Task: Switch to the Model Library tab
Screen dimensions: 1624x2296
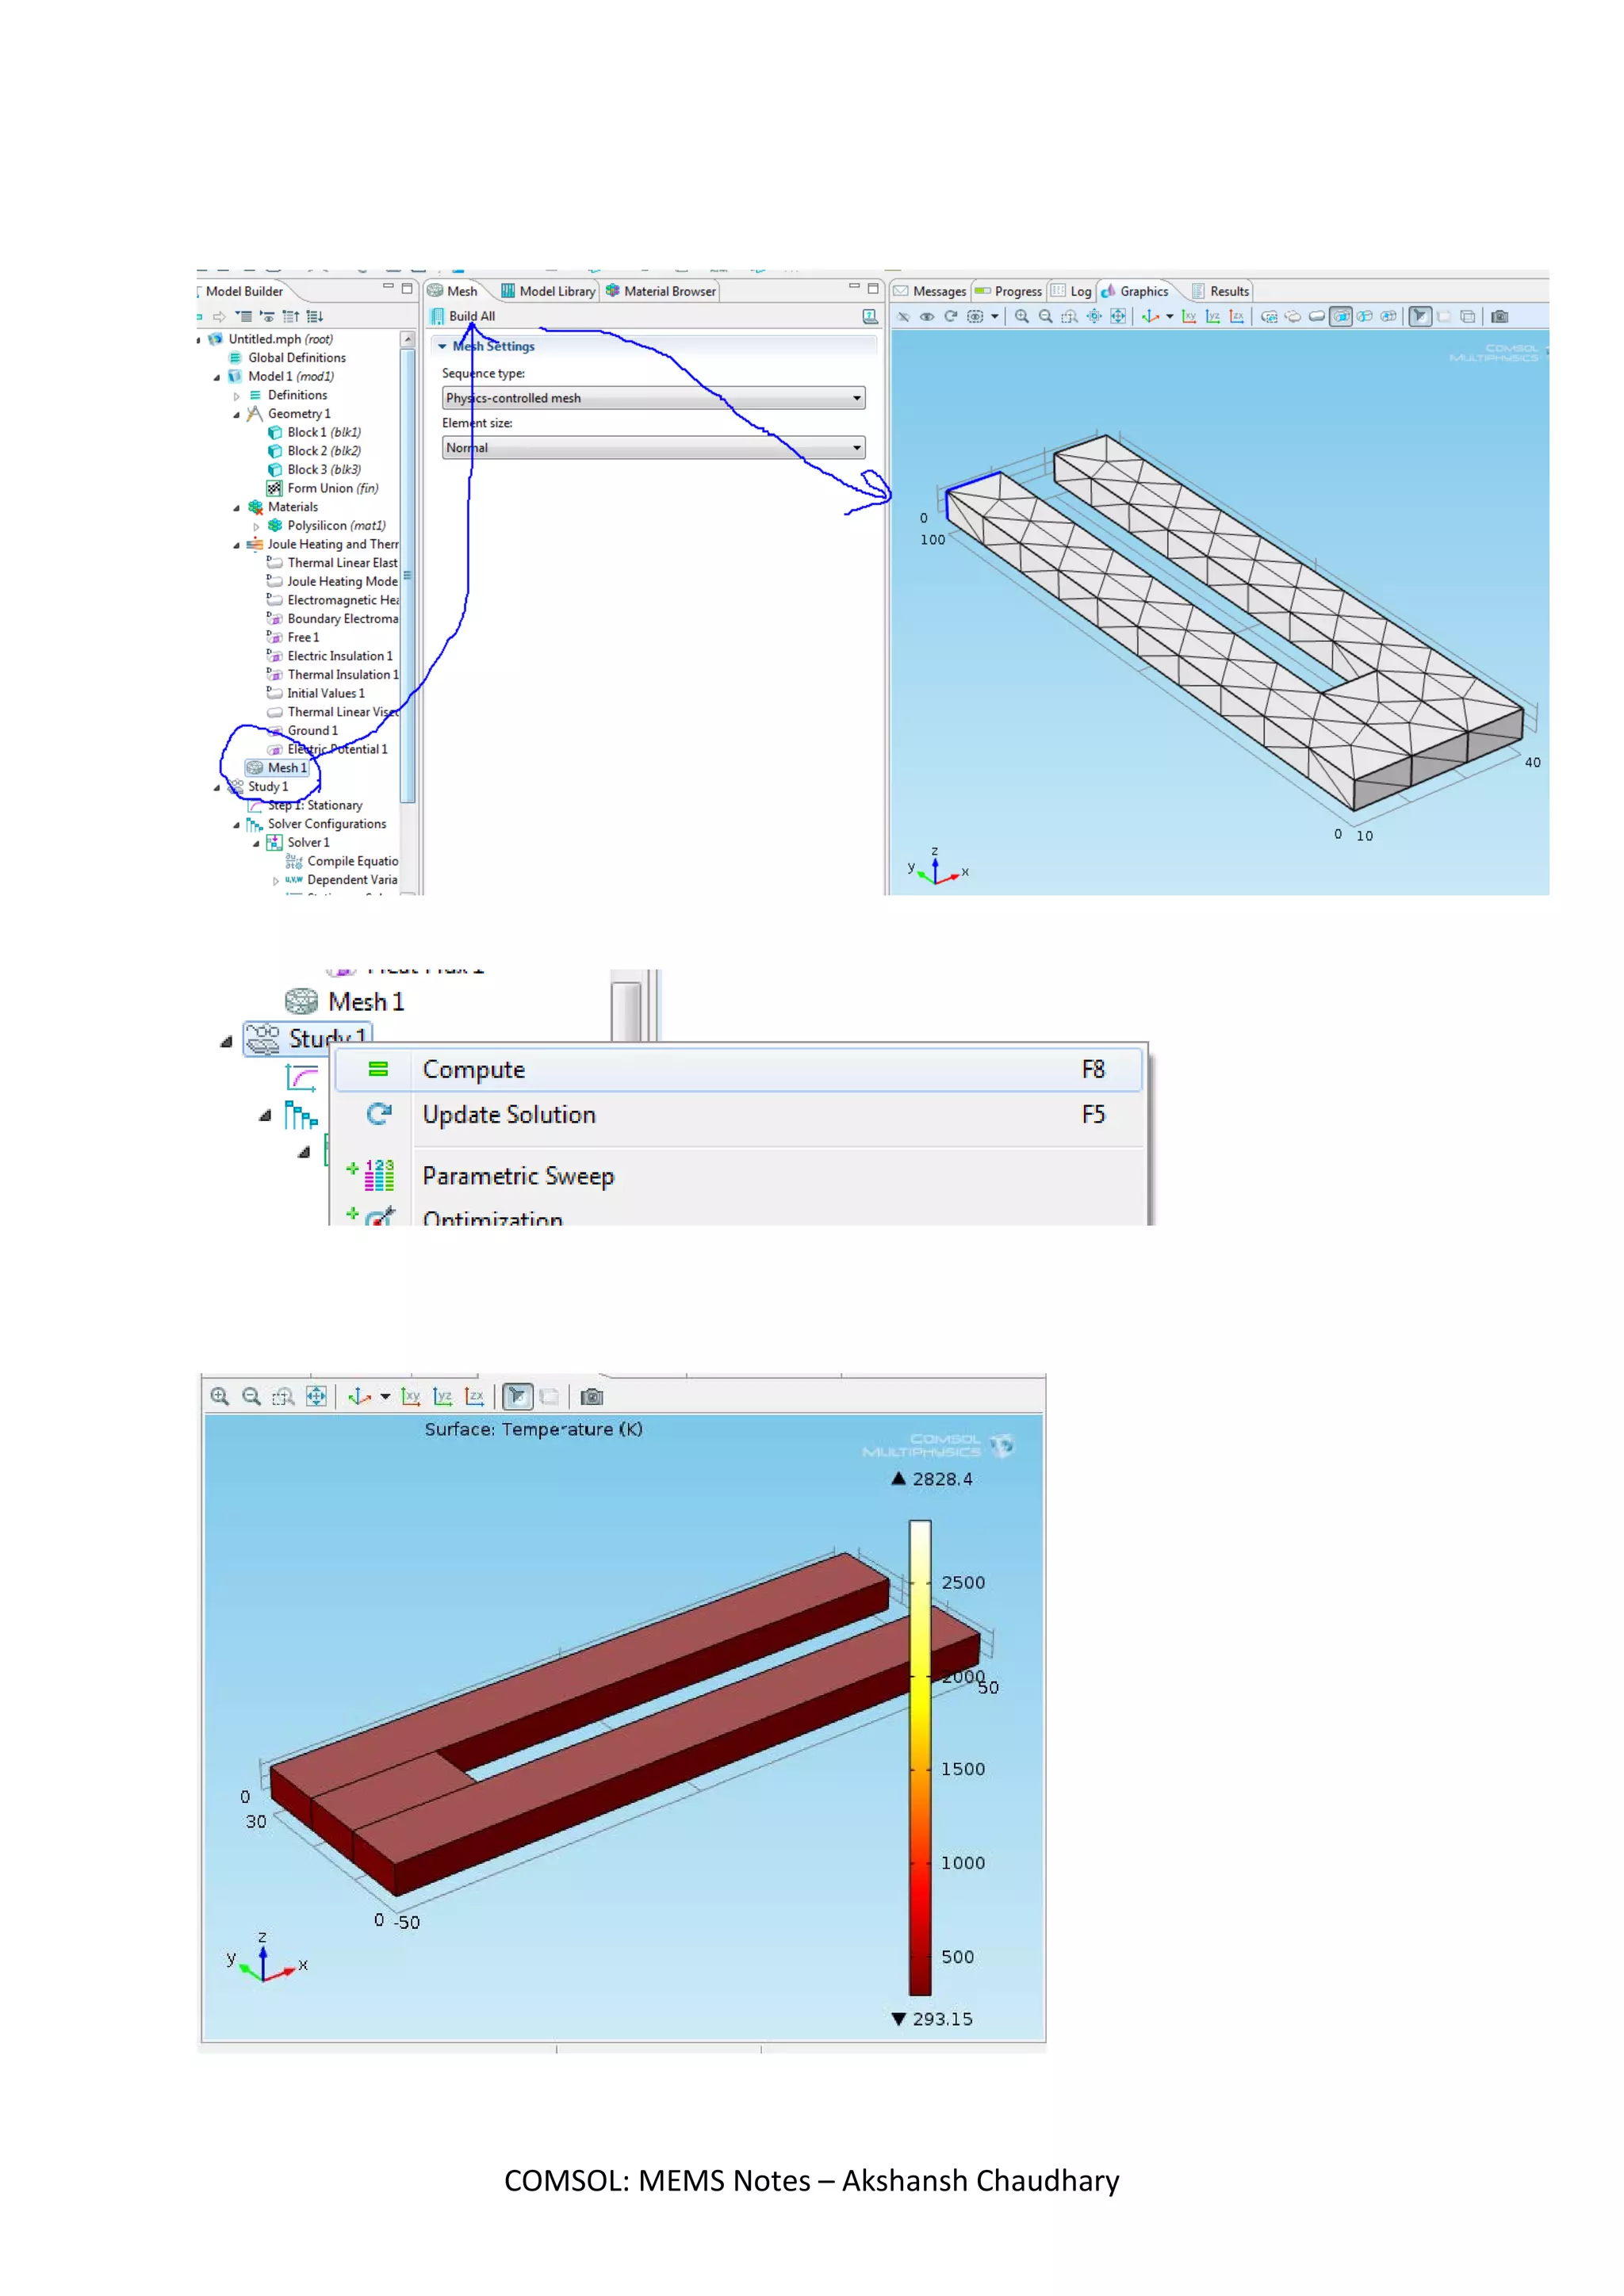Action: pos(548,292)
